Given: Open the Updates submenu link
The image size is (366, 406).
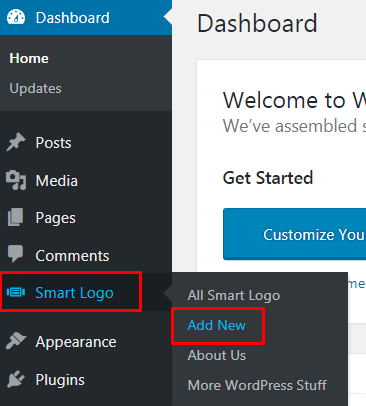Looking at the screenshot, I should pyautogui.click(x=35, y=88).
